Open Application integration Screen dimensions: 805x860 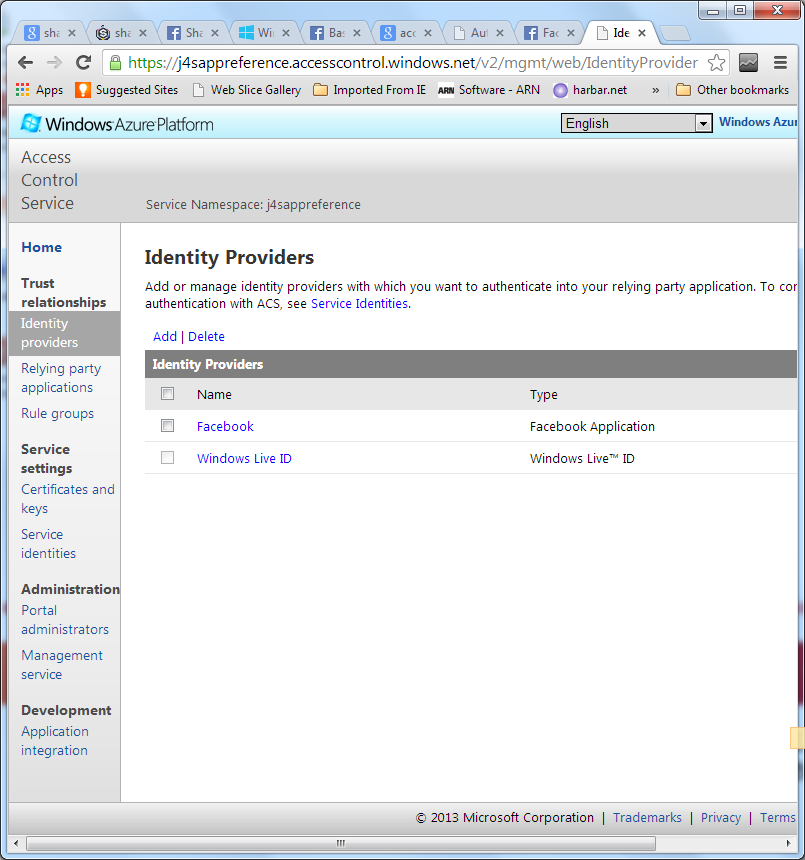pos(54,741)
